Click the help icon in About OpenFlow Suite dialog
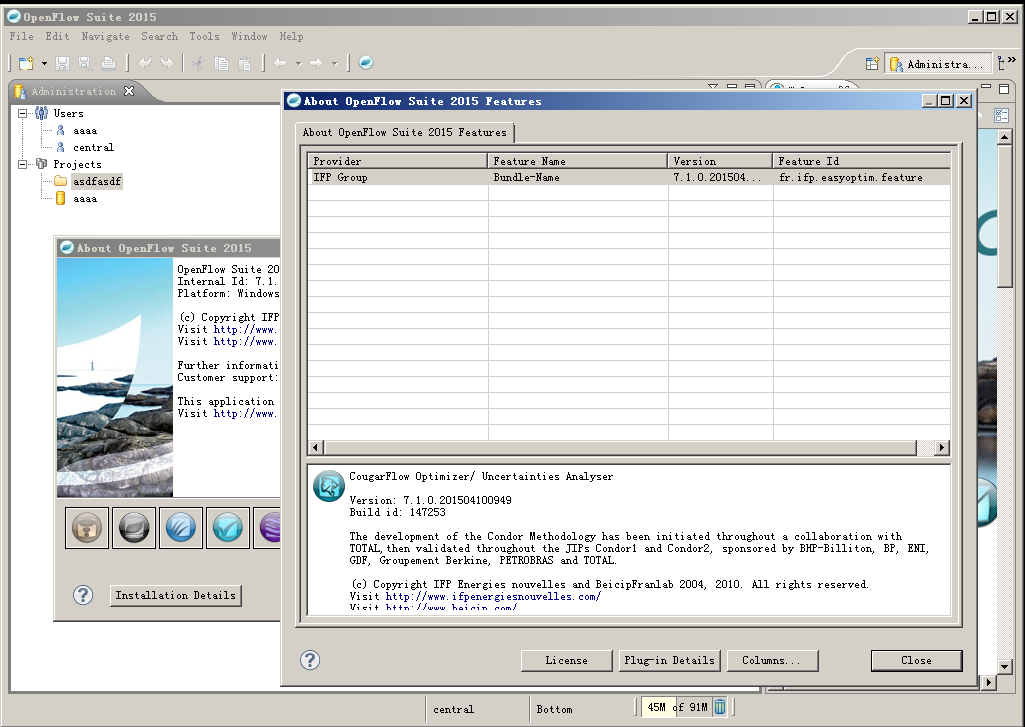Screen dimensions: 1025x727 click(x=83, y=595)
